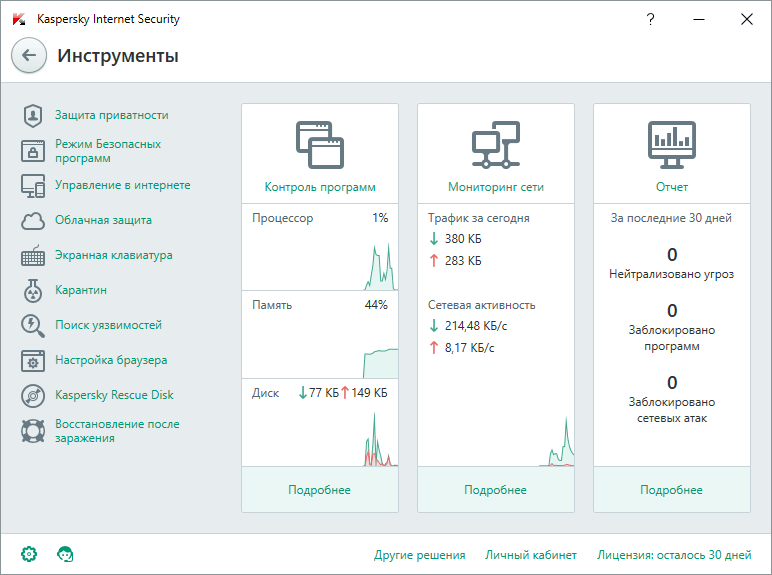This screenshot has width=772, height=575.
Task: Click the vulnerability scan magnifier icon
Action: click(33, 326)
